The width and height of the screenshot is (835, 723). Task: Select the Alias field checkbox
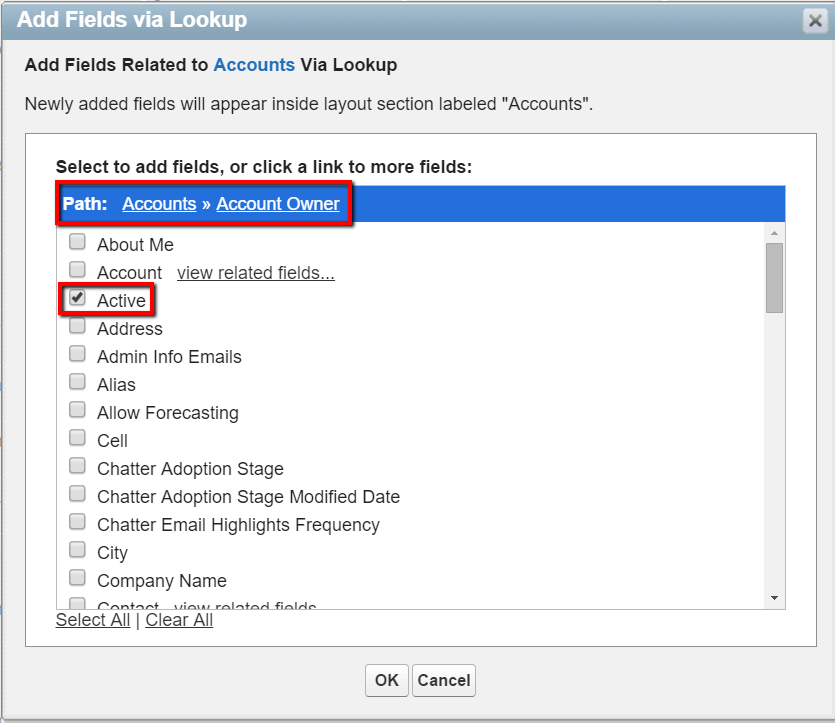coord(77,382)
